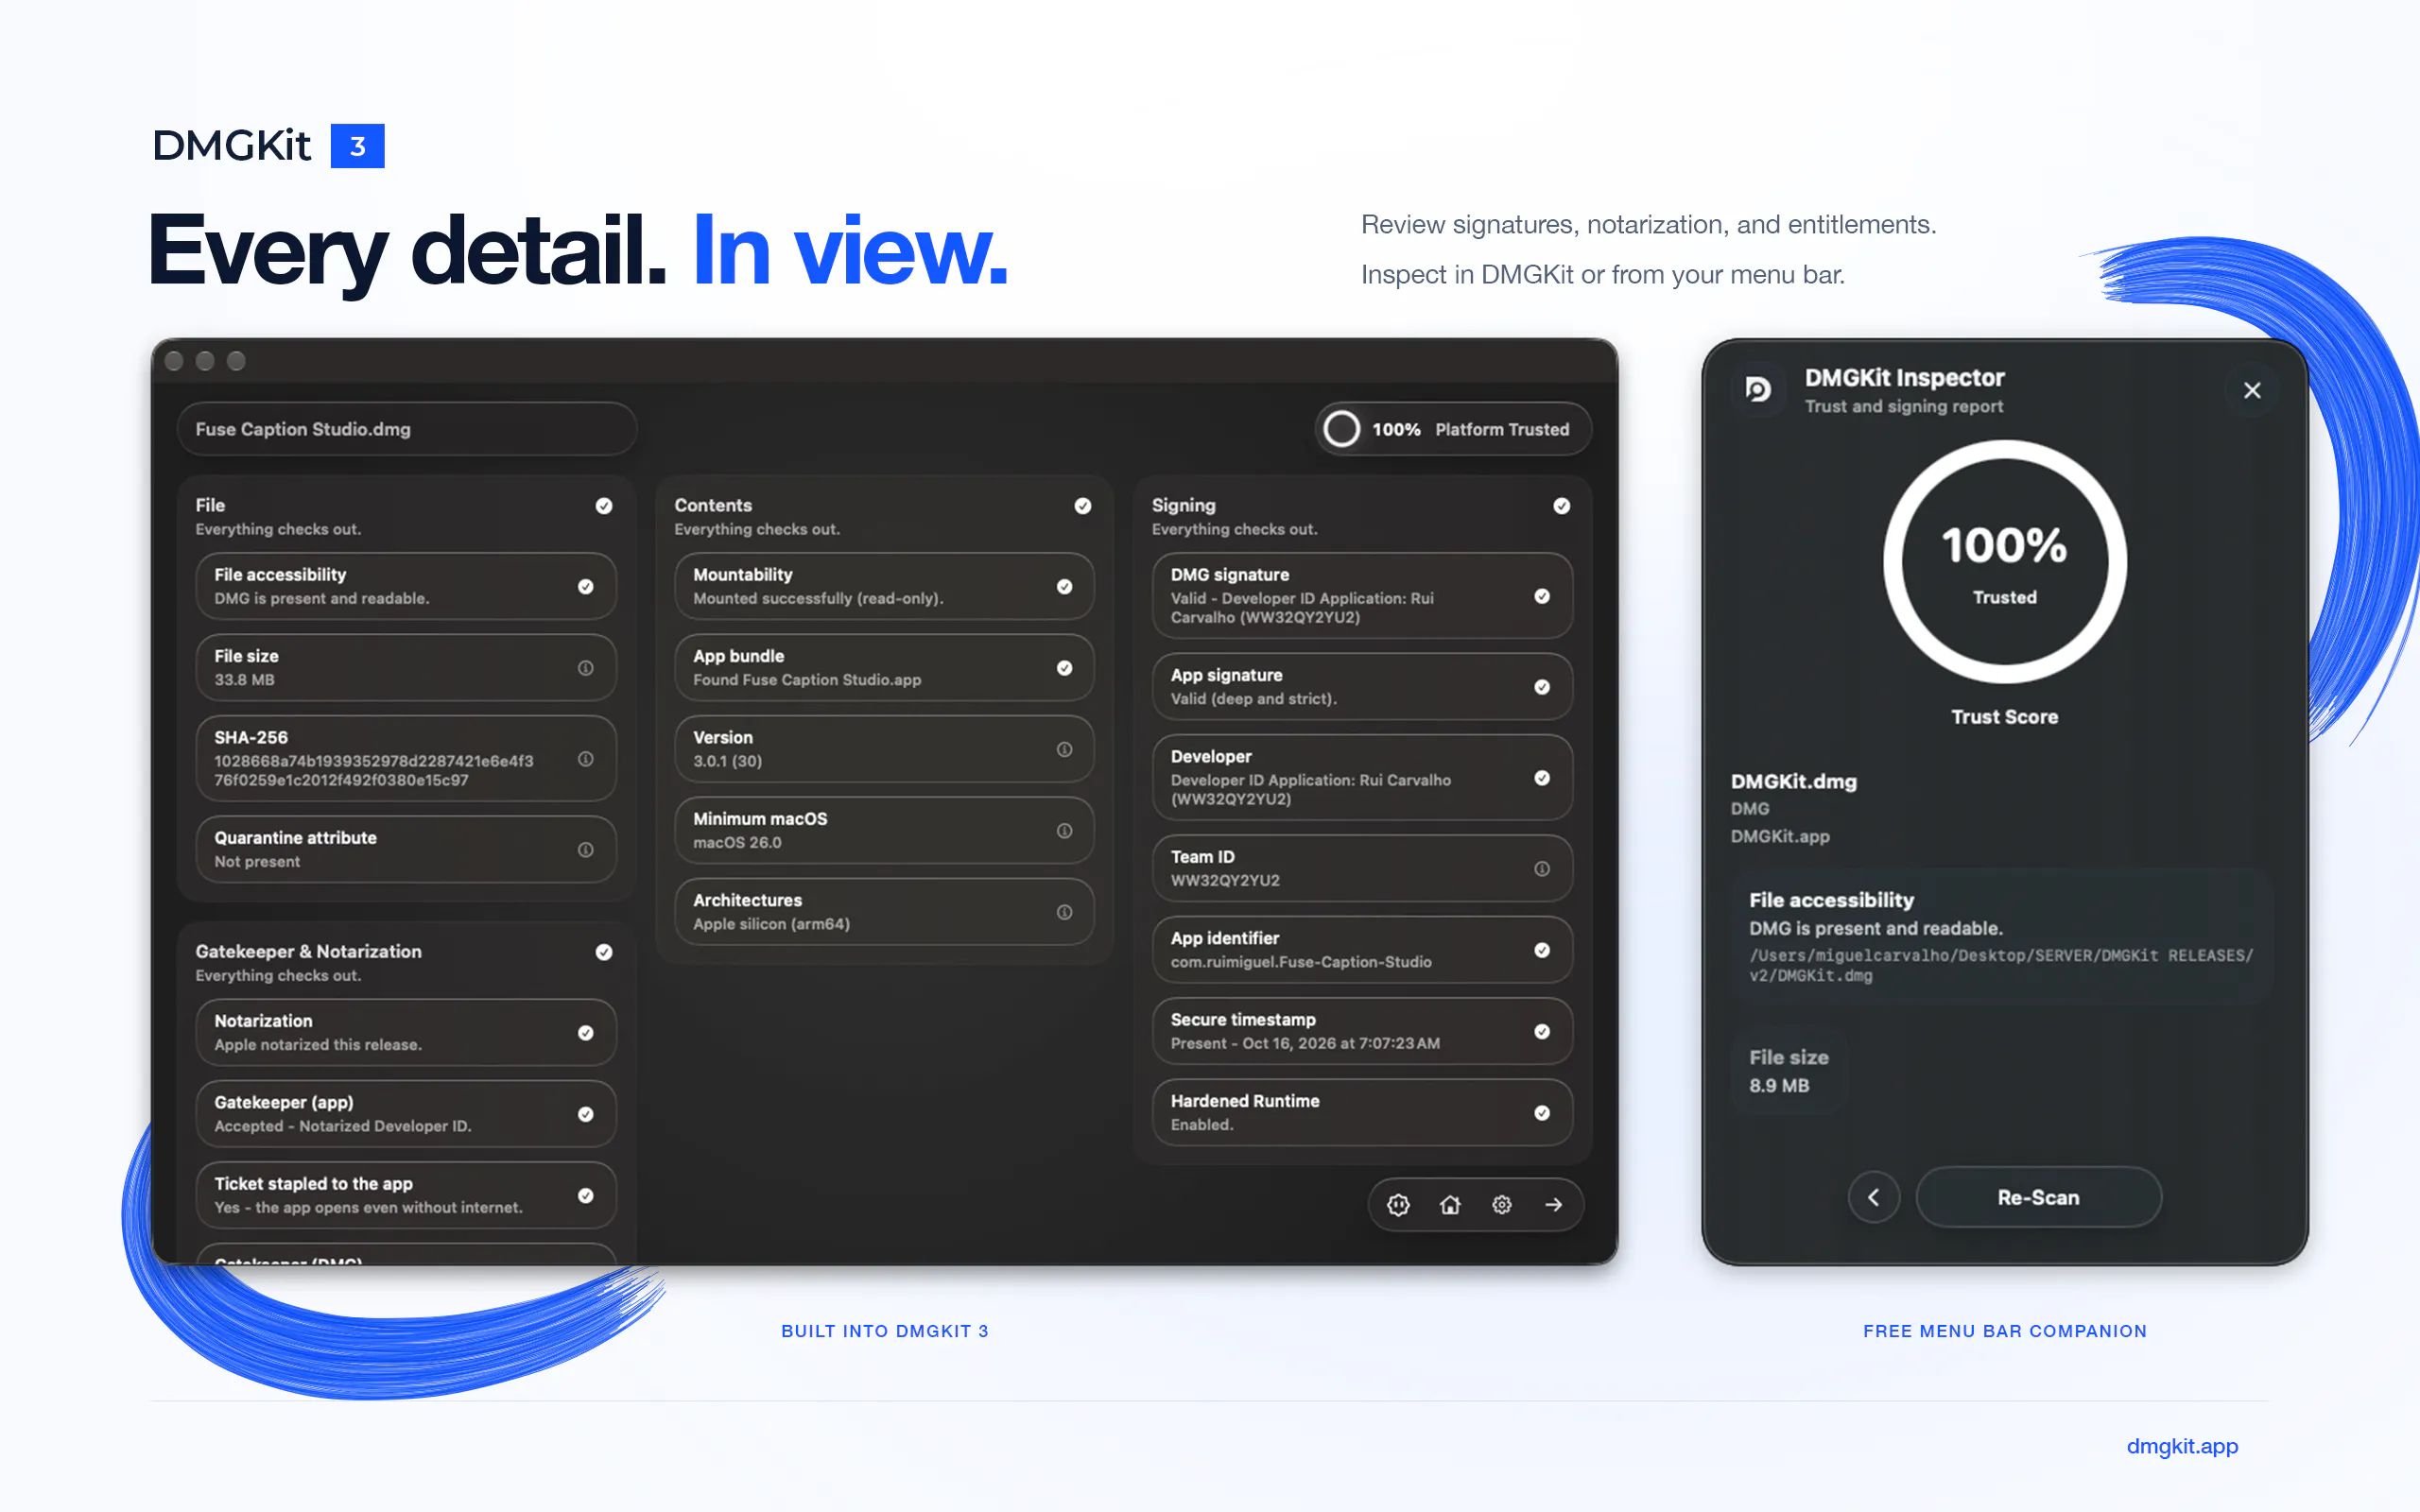2420x1512 pixels.
Task: Click the App signature row
Action: pos(1362,687)
